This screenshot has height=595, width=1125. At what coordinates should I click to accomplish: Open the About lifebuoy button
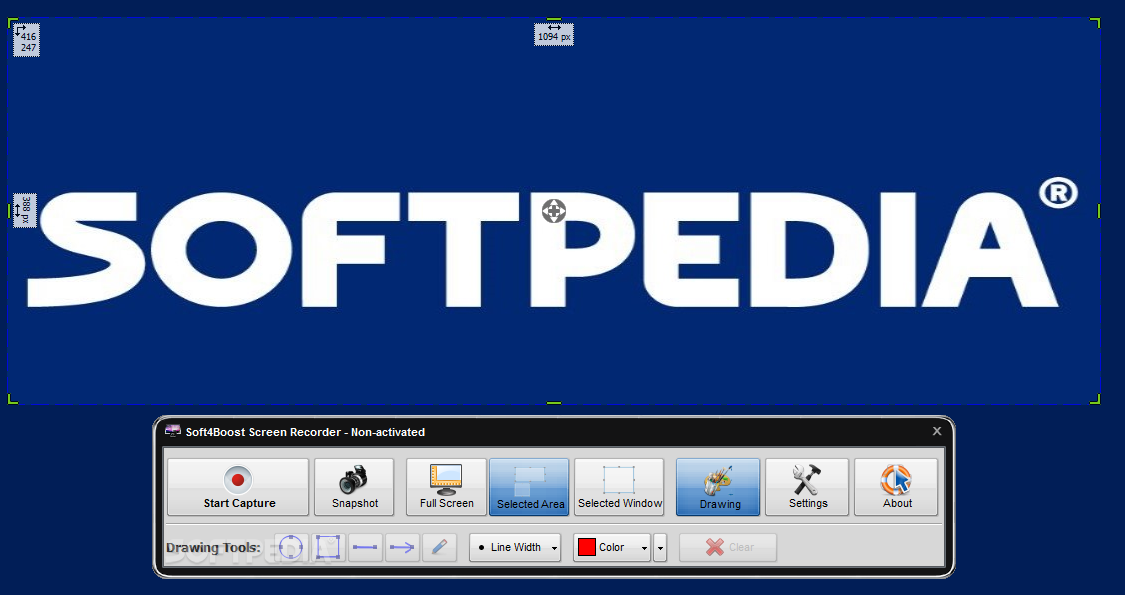[896, 487]
